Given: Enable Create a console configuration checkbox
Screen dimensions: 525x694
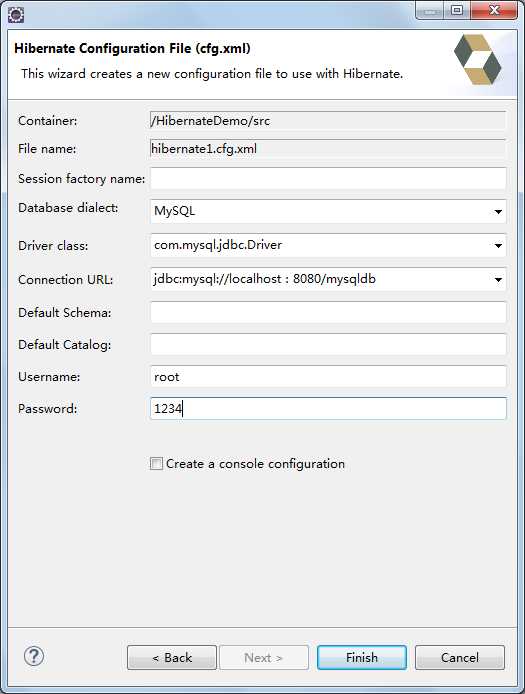Looking at the screenshot, I should (156, 463).
